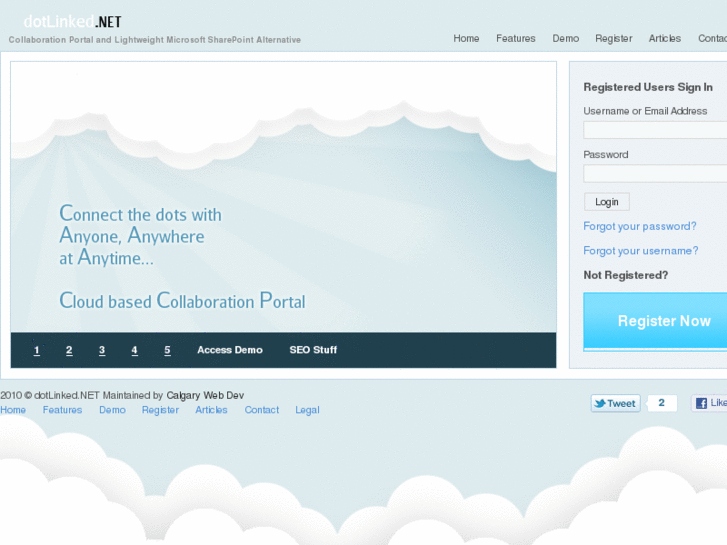Image resolution: width=727 pixels, height=545 pixels.
Task: Follow the Forgot your username link
Action: point(640,251)
